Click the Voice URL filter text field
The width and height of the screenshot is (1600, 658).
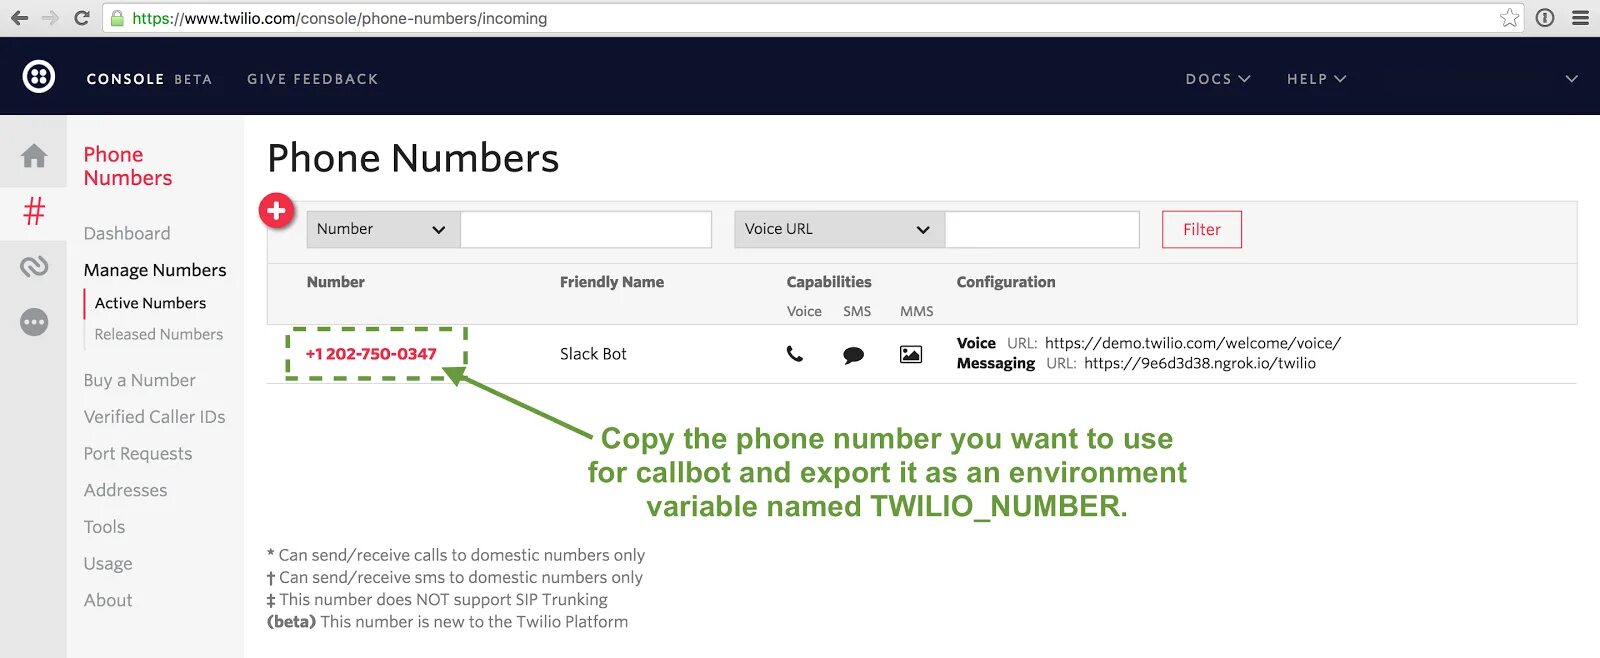[1042, 229]
